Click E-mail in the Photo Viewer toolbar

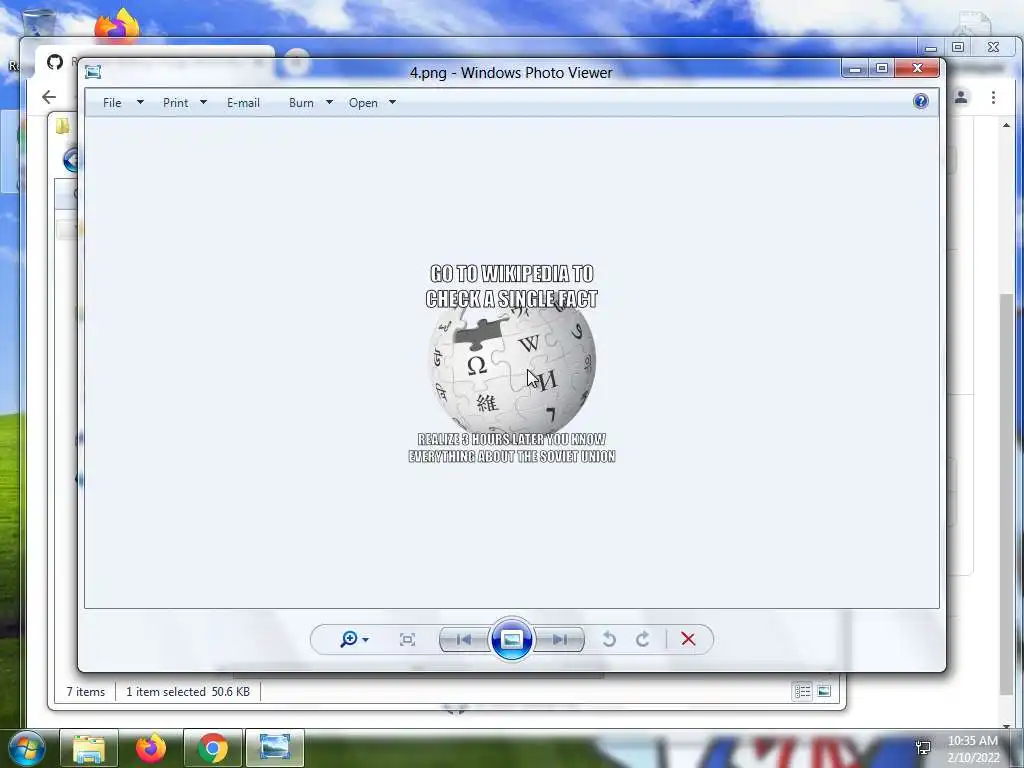[x=243, y=103]
